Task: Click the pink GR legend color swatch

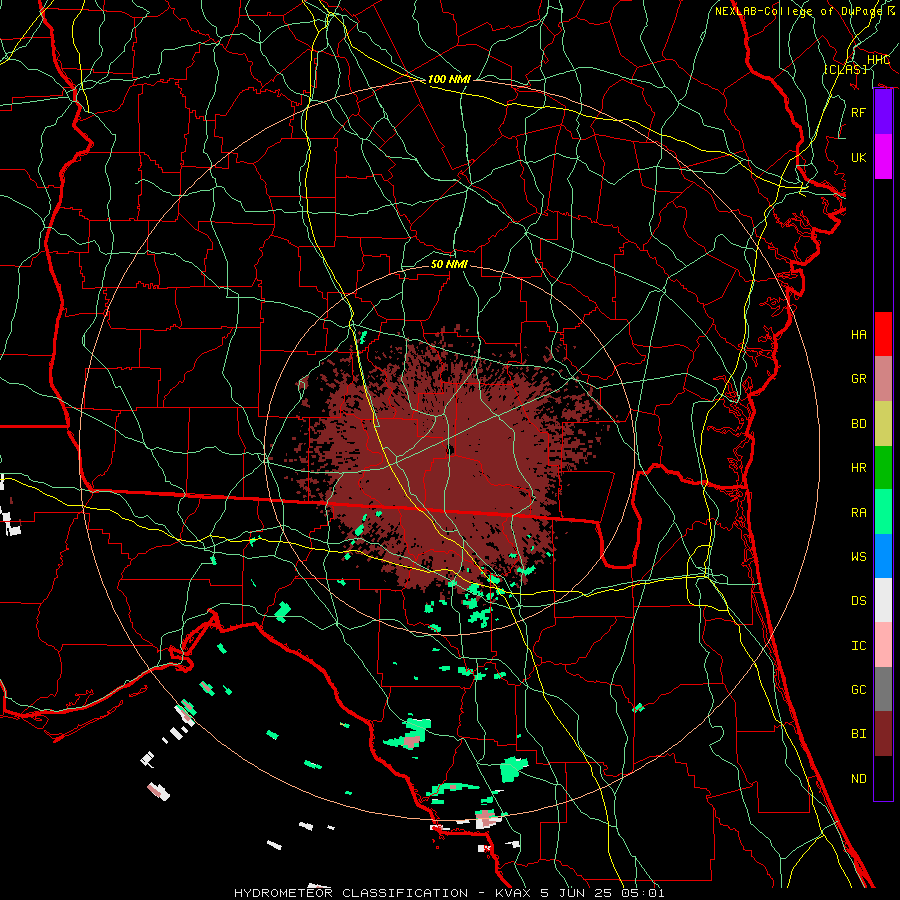Action: [x=883, y=379]
